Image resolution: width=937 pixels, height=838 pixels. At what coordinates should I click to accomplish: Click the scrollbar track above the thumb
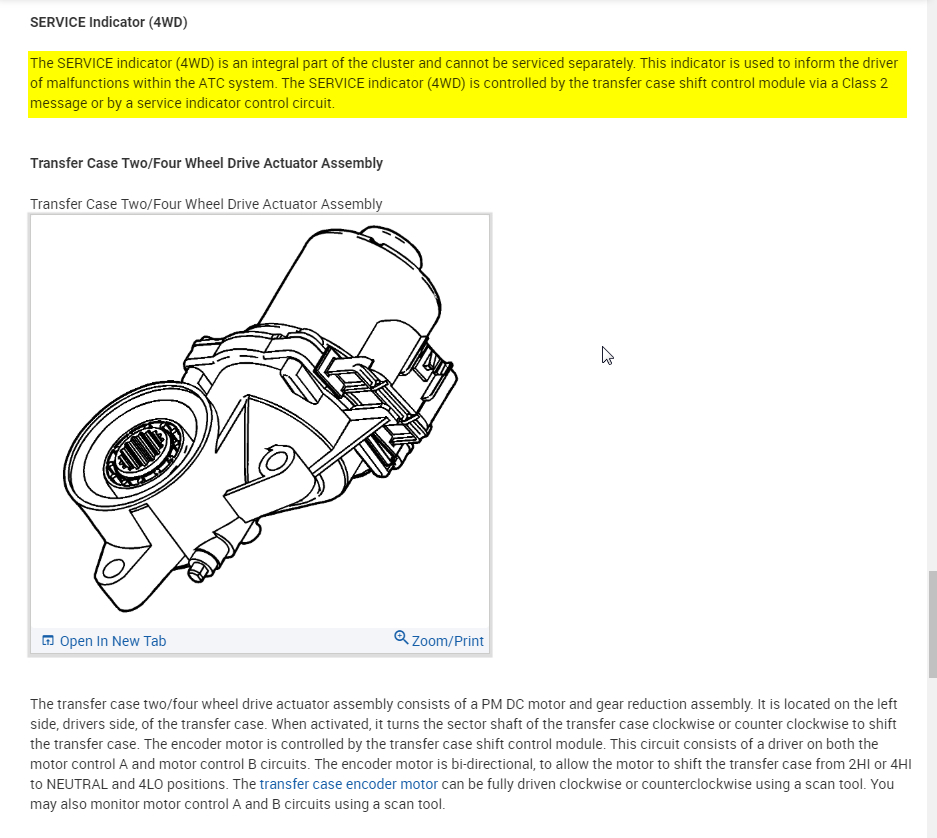click(932, 287)
